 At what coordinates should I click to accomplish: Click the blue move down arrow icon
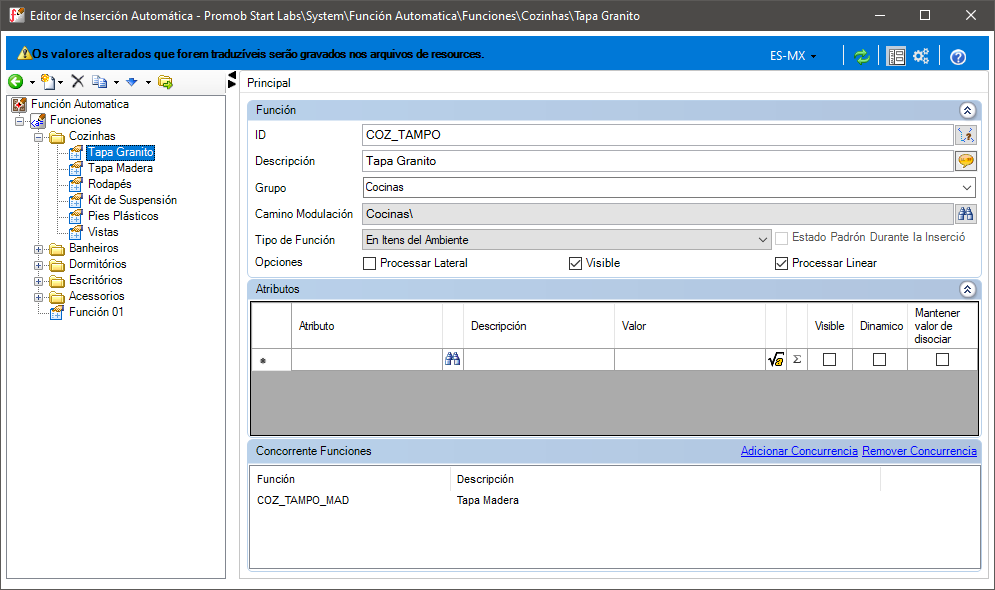click(132, 81)
